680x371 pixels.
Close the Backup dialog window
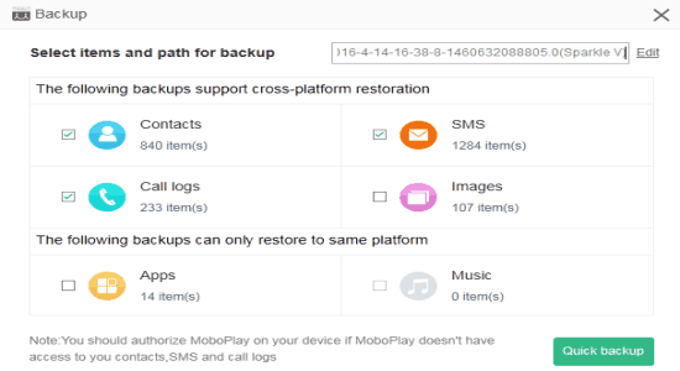[x=661, y=15]
